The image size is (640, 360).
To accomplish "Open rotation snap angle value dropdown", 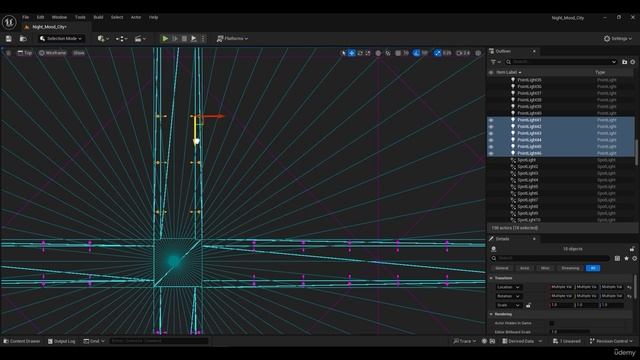I will click(424, 53).
